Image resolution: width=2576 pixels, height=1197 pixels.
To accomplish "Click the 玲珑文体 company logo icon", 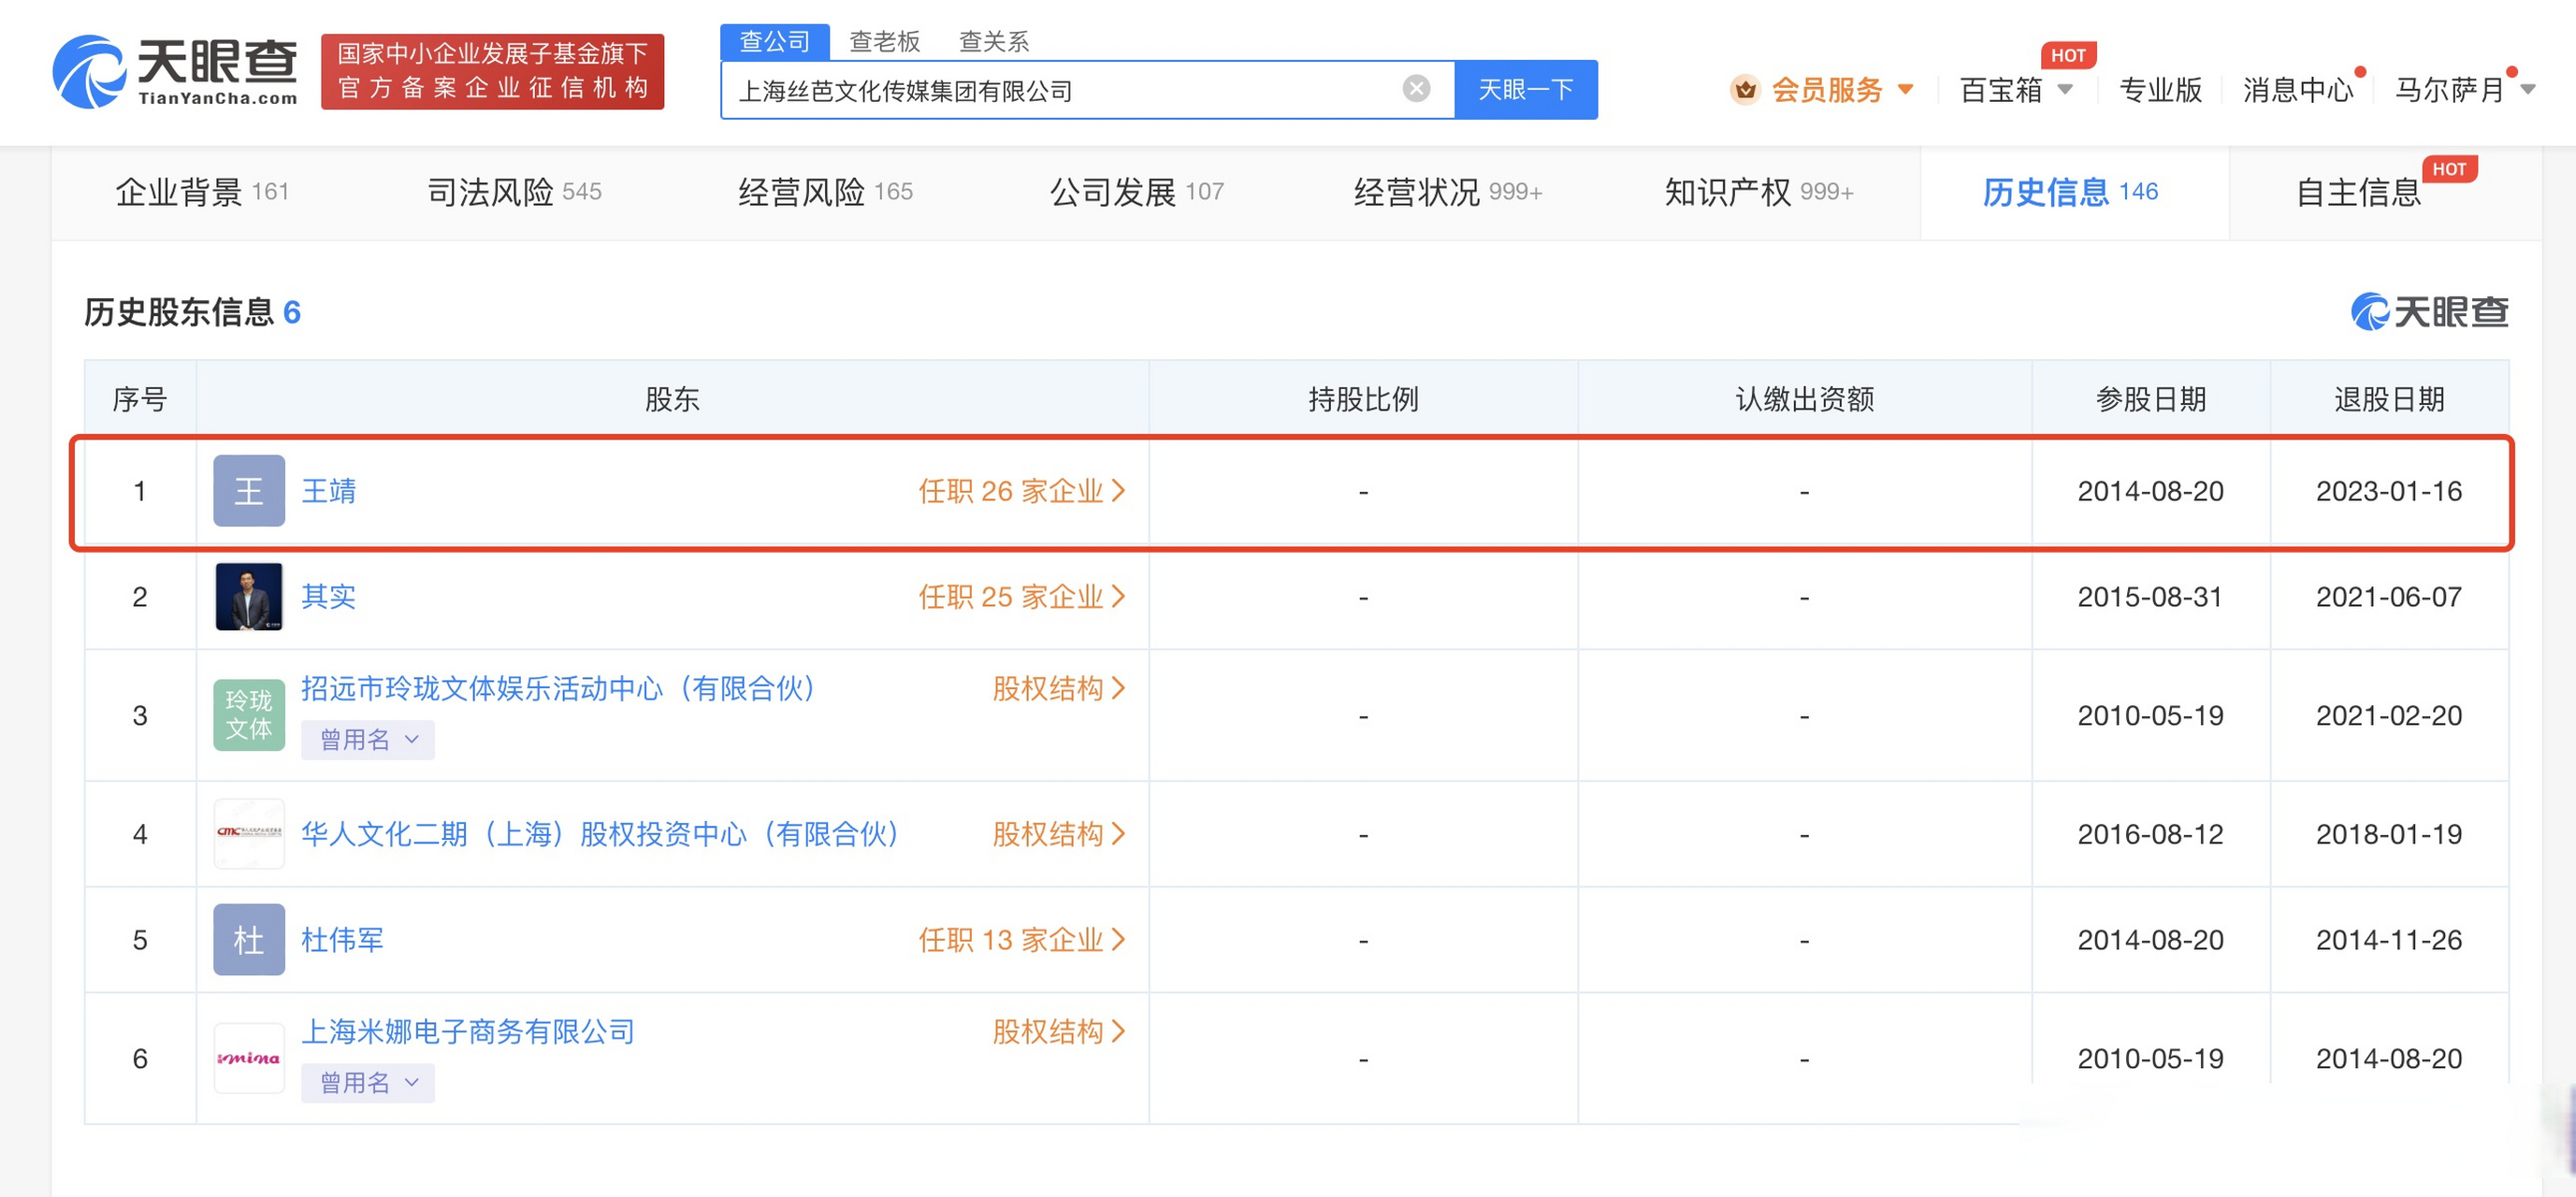I will tap(248, 714).
